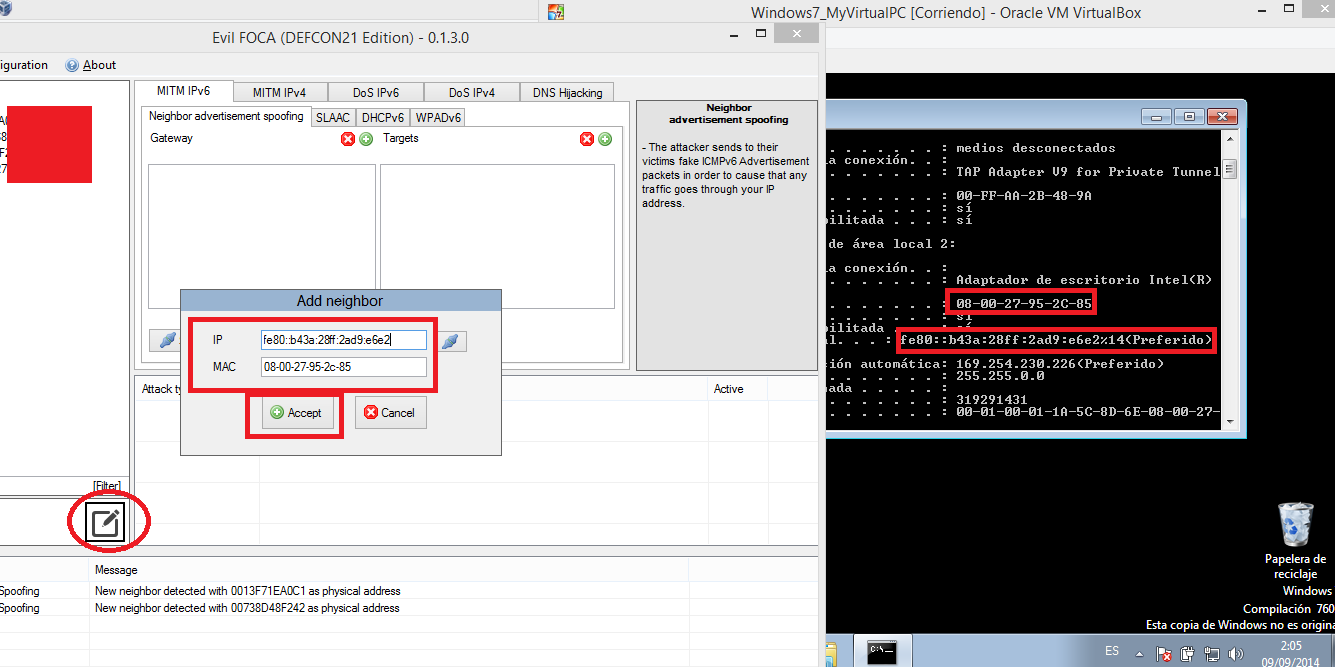This screenshot has height=667, width=1335.
Task: Add a target with green plus icon
Action: point(605,139)
